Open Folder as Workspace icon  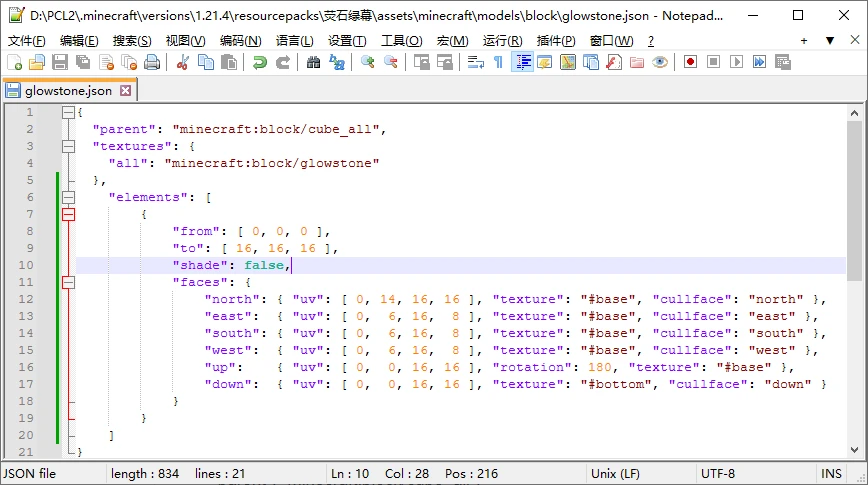pos(637,62)
